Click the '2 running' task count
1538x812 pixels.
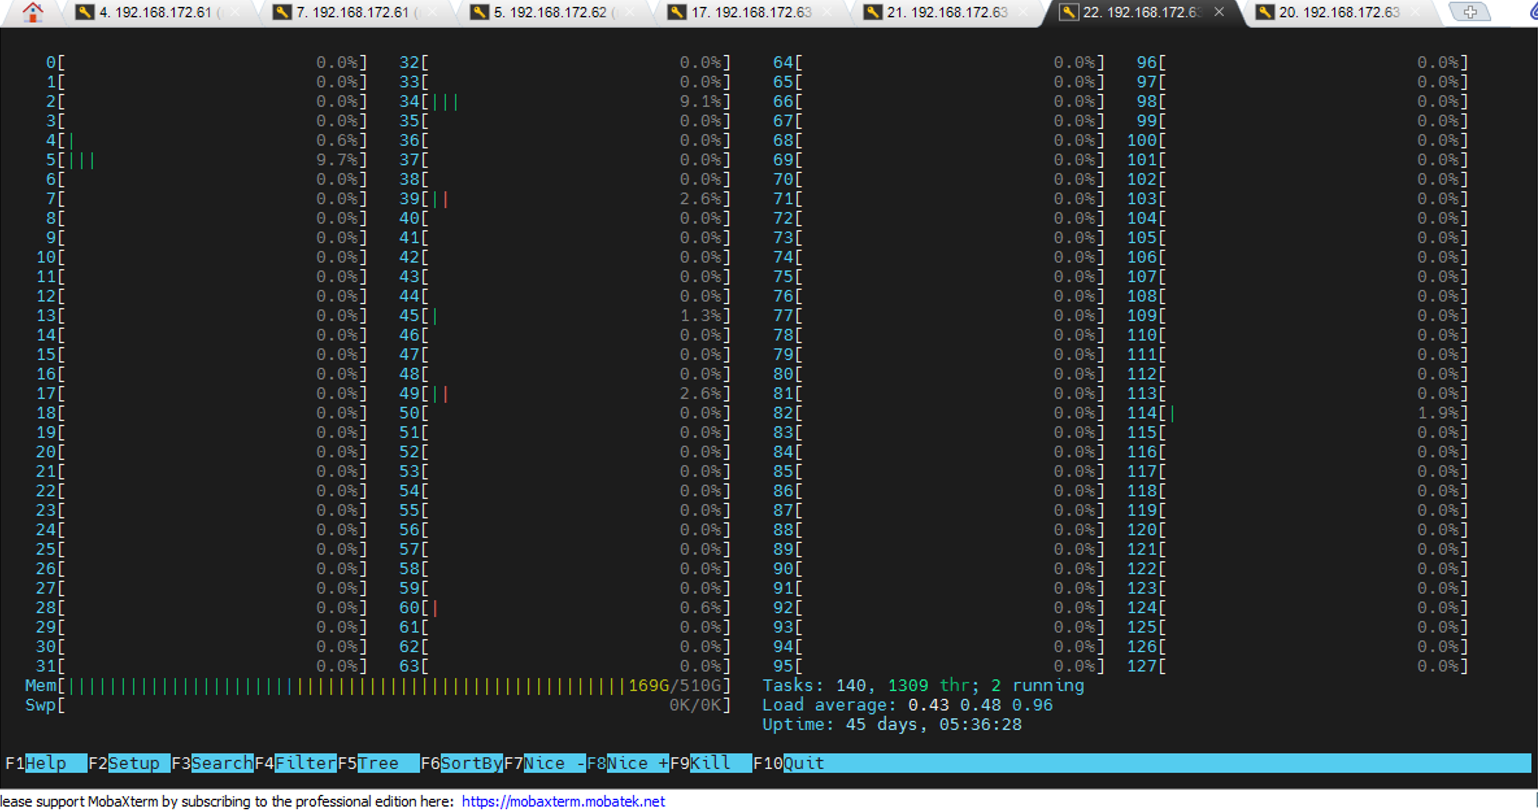click(x=1037, y=686)
